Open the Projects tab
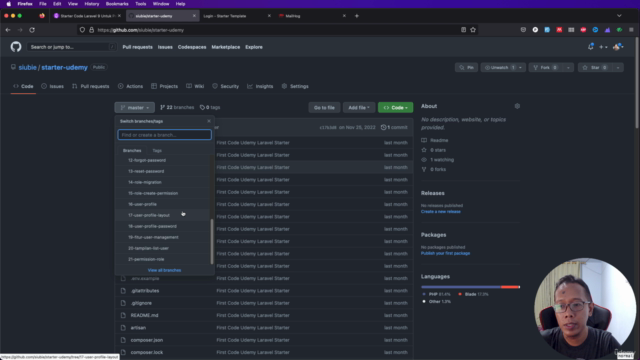The height and width of the screenshot is (360, 640). pos(164,86)
